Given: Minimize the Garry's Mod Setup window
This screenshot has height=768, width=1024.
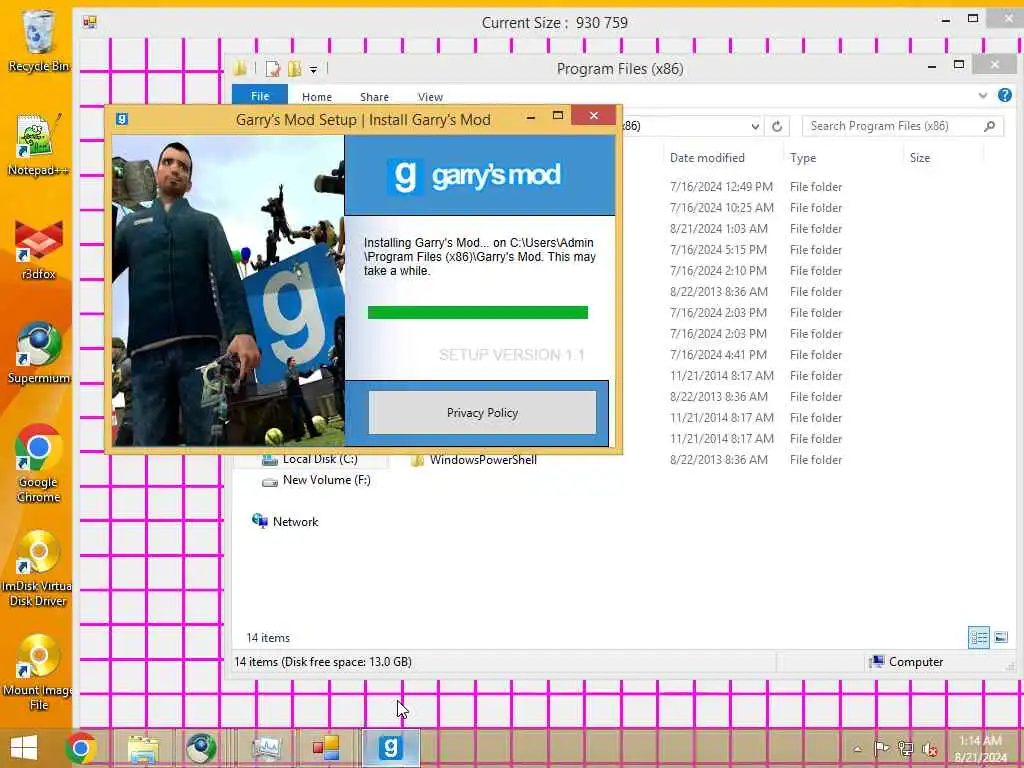Looking at the screenshot, I should click(531, 117).
